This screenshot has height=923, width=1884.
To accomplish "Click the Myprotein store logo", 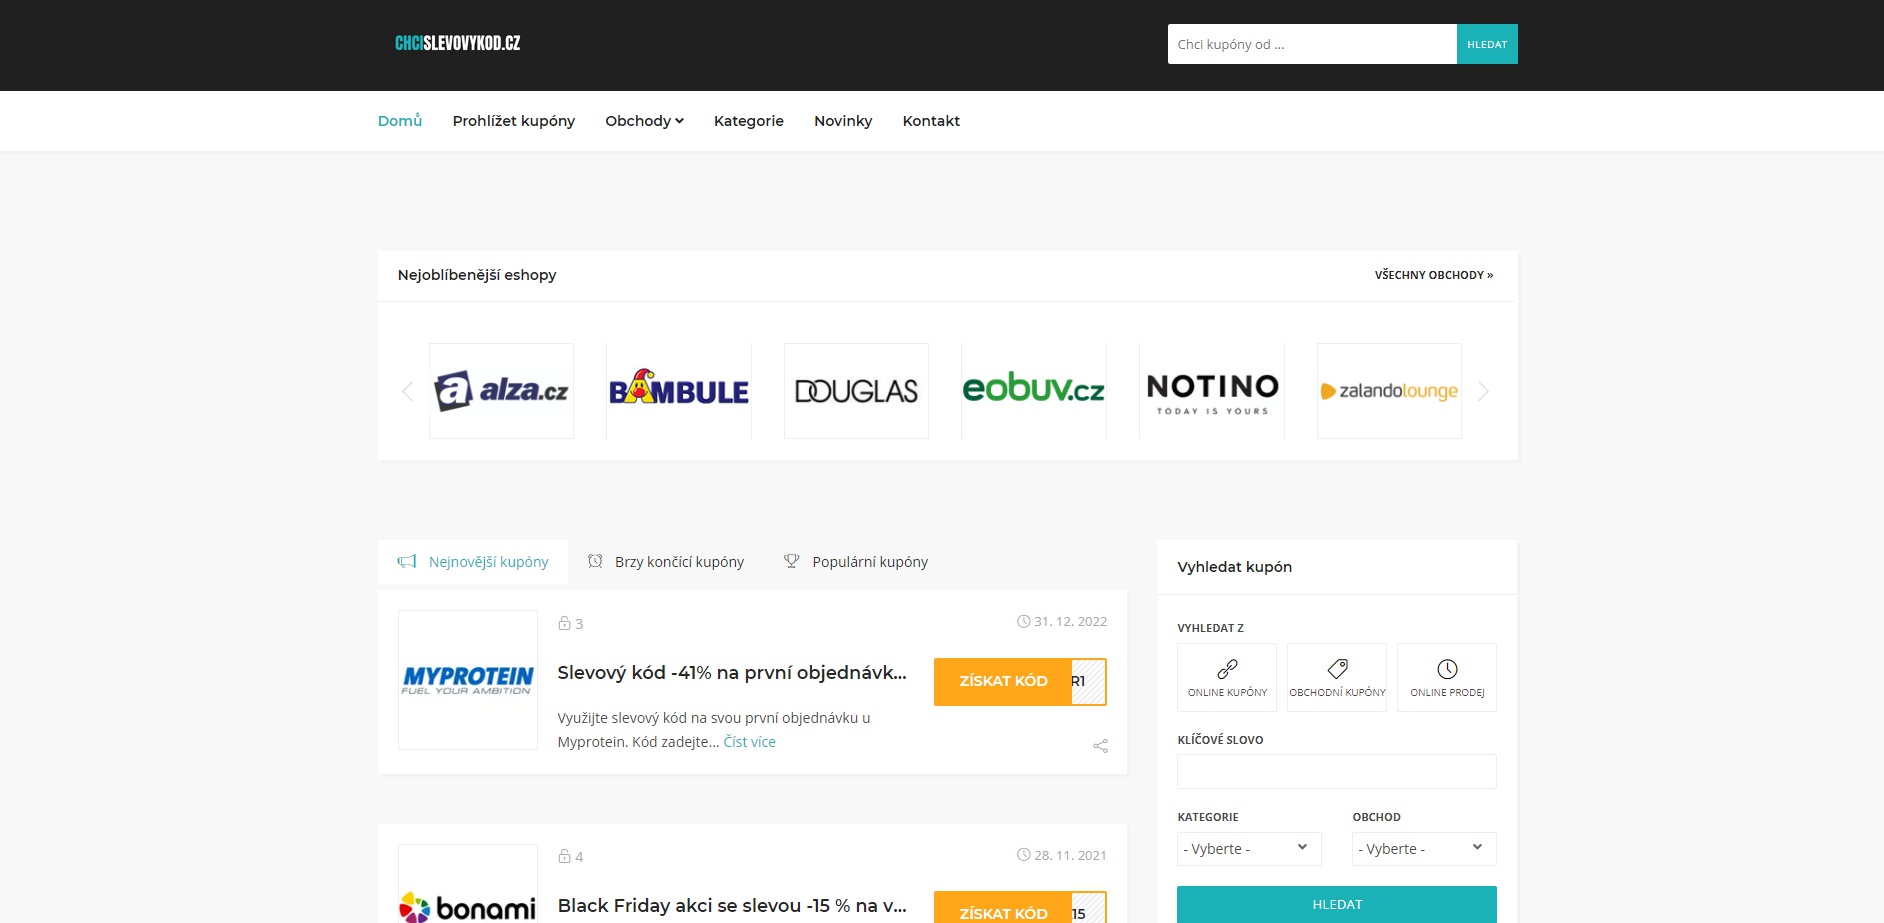I will (x=468, y=680).
